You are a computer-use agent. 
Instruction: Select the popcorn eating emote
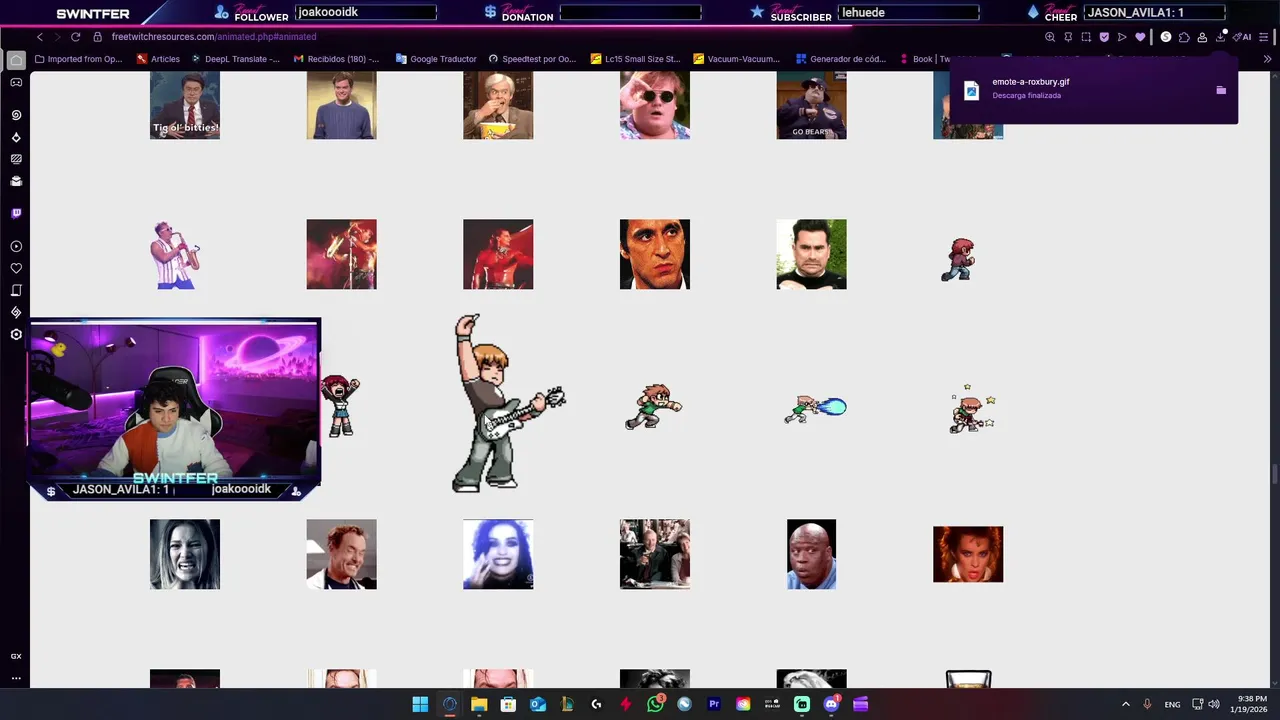498,105
